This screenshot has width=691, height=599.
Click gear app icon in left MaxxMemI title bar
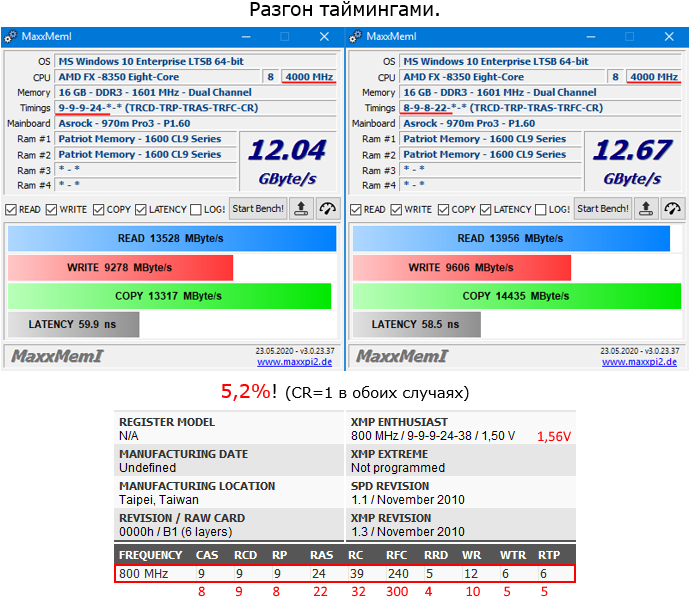tap(11, 37)
